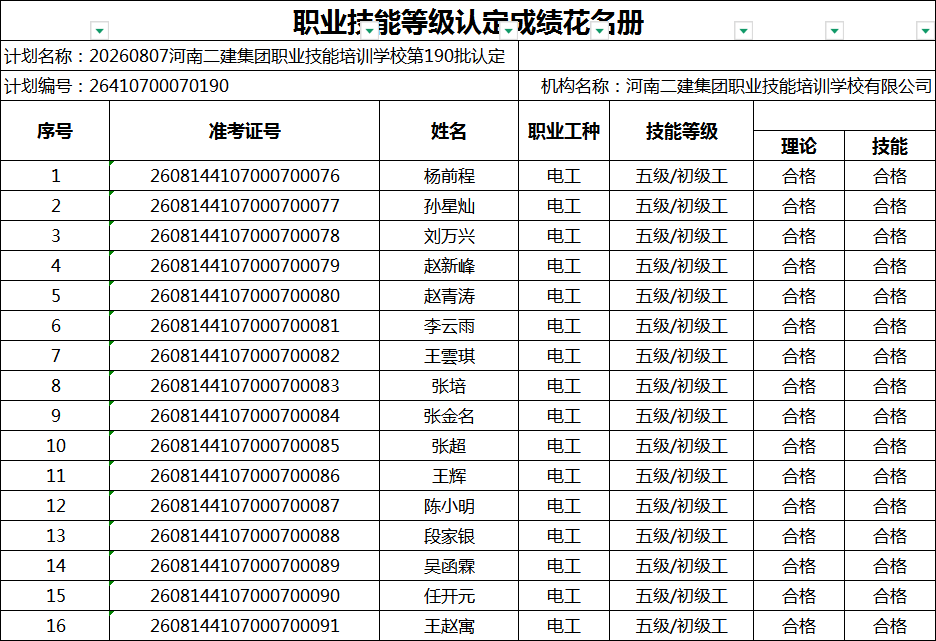Select the 职业工种 column header
The image size is (936, 641).
tap(564, 131)
